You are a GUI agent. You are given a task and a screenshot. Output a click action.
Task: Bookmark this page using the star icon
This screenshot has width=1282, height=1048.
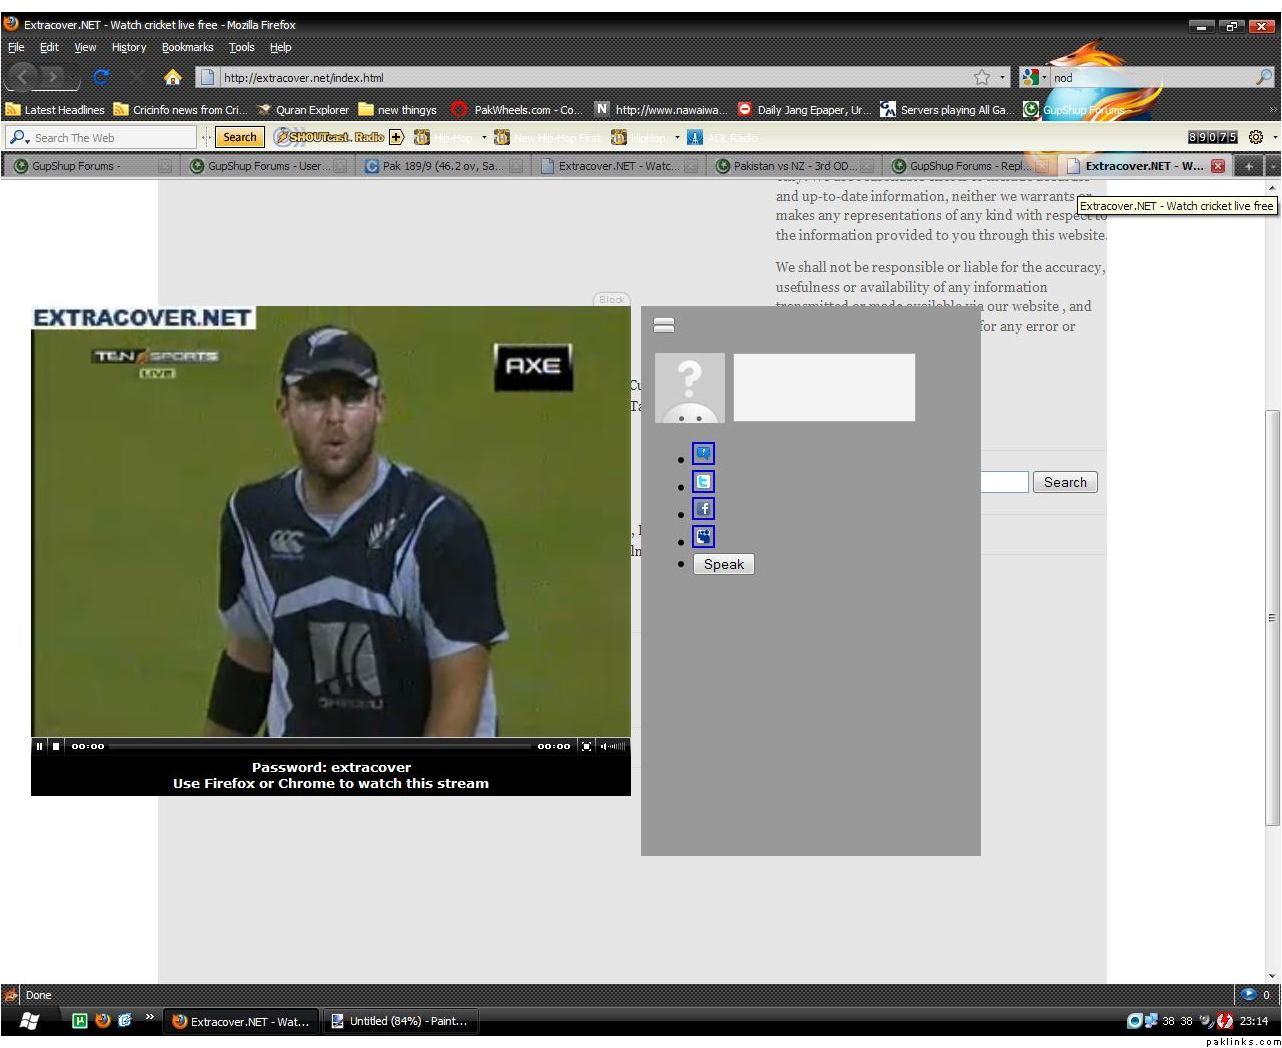(x=982, y=77)
